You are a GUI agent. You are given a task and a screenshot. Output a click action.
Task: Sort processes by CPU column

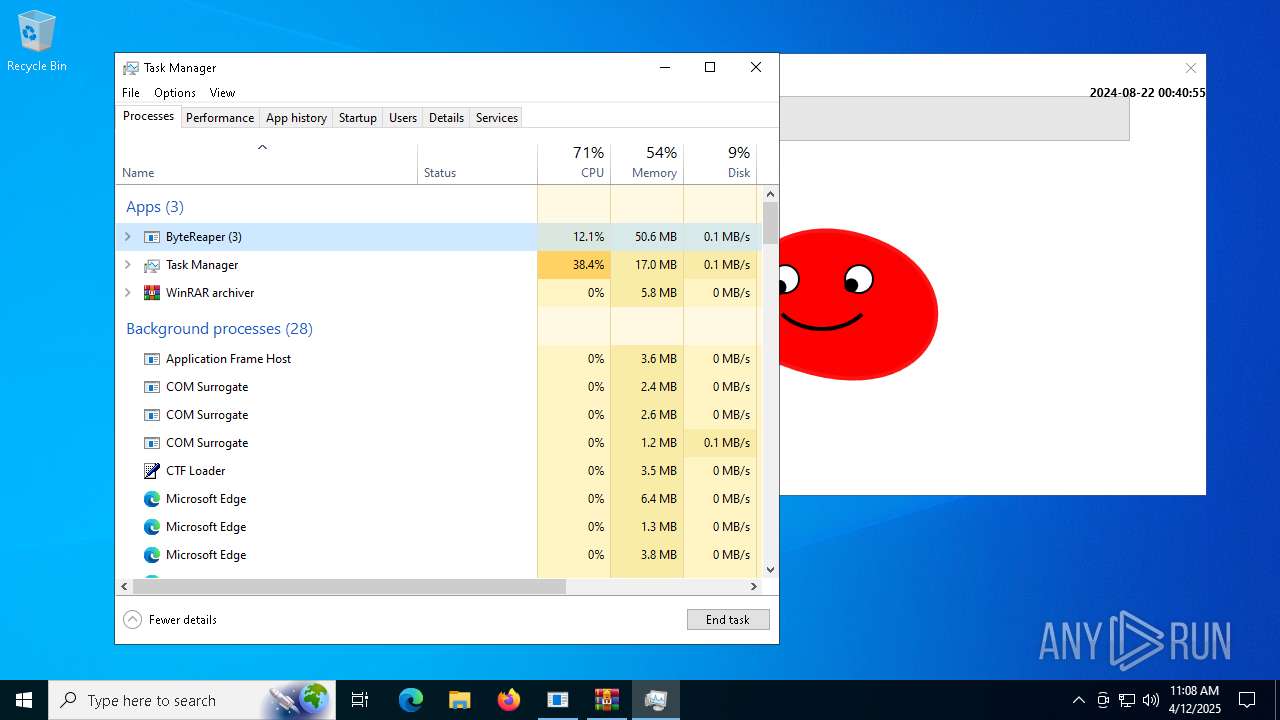coord(574,163)
